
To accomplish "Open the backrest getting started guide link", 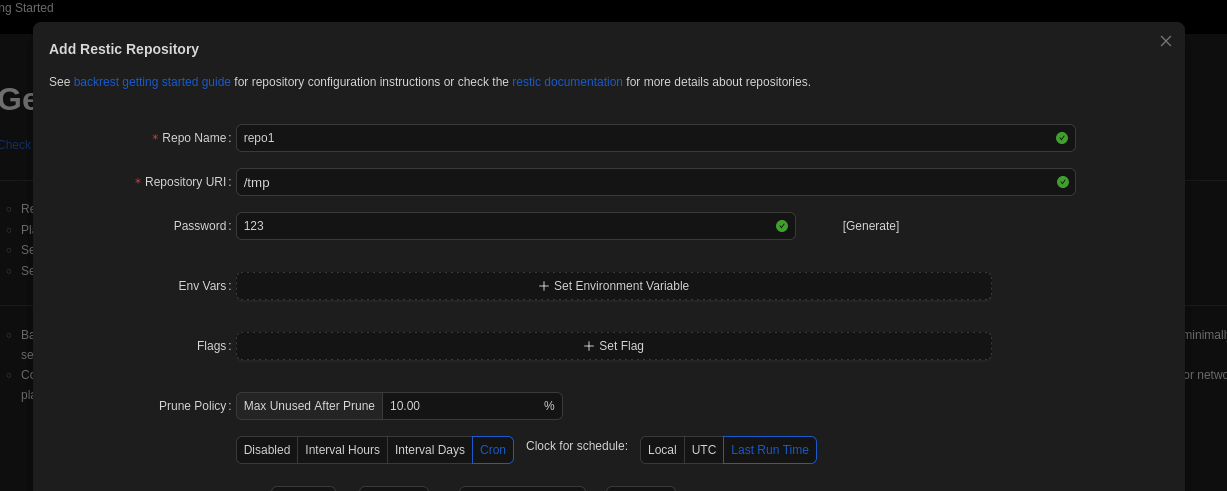I will click(x=152, y=82).
